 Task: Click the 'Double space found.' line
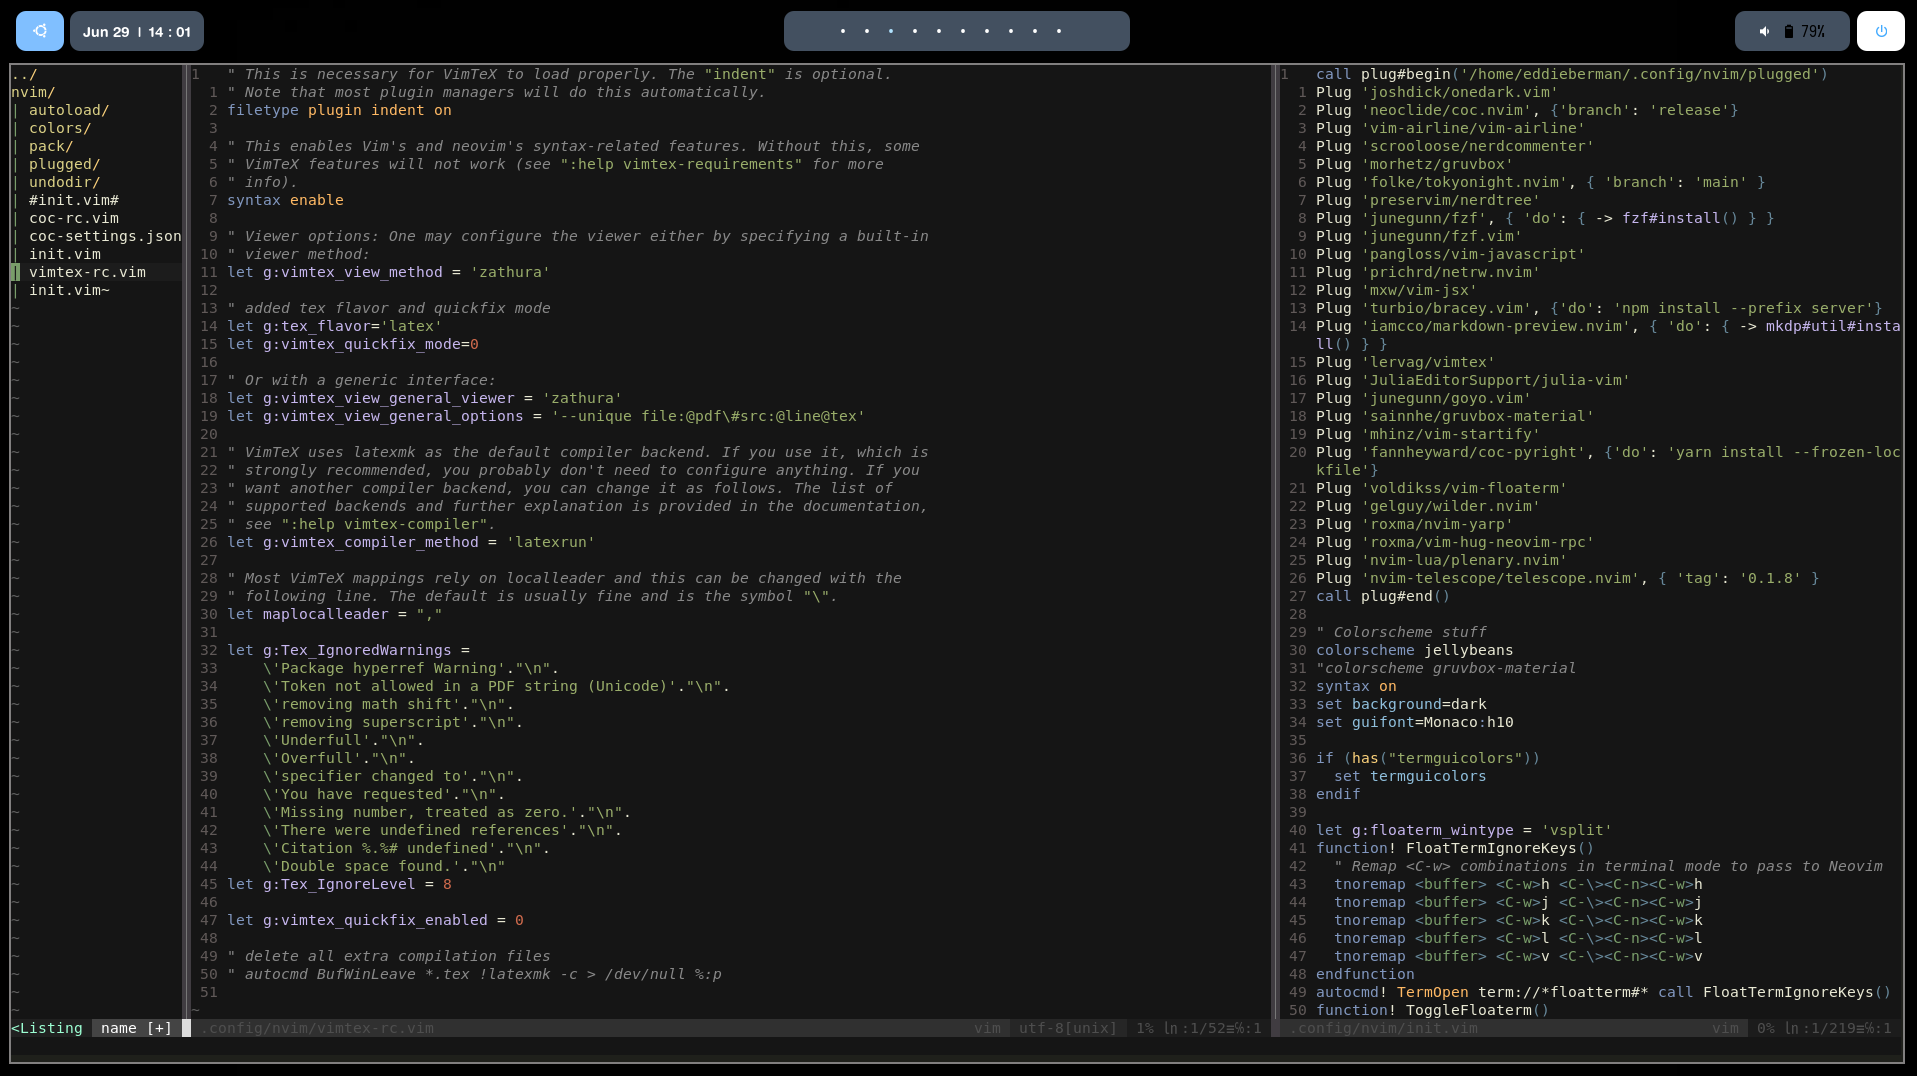click(x=384, y=866)
